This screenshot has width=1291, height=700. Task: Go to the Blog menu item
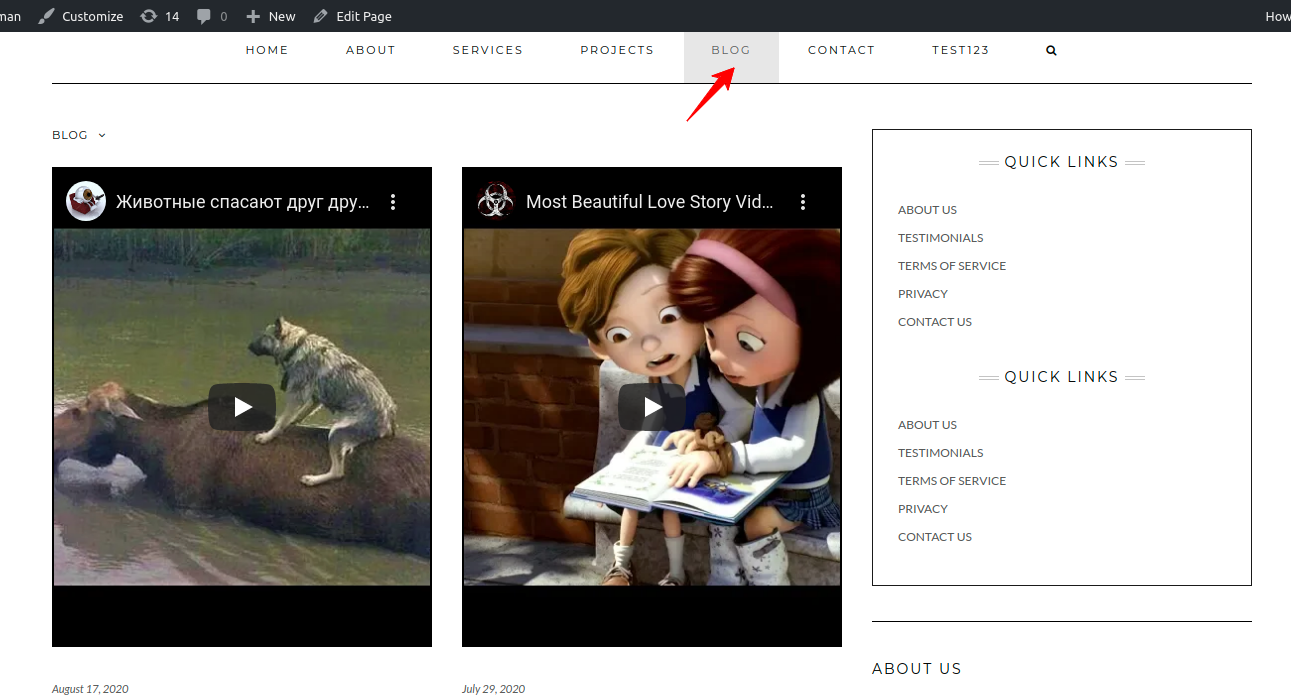[x=731, y=50]
